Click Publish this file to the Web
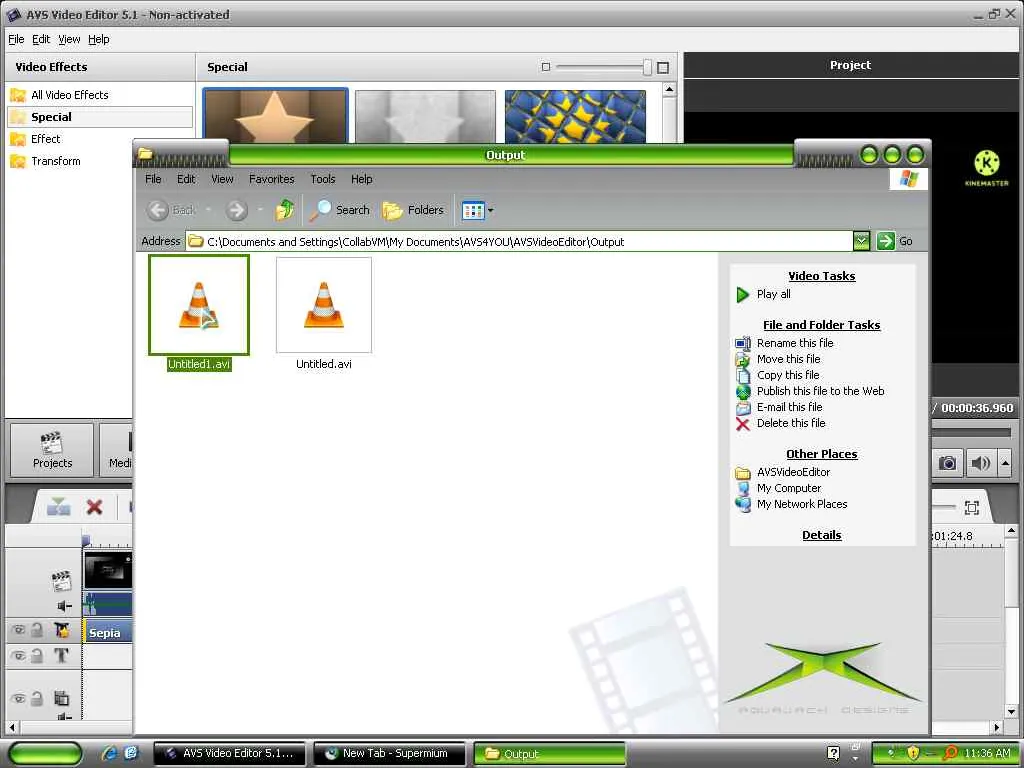This screenshot has height=768, width=1024. tap(820, 391)
